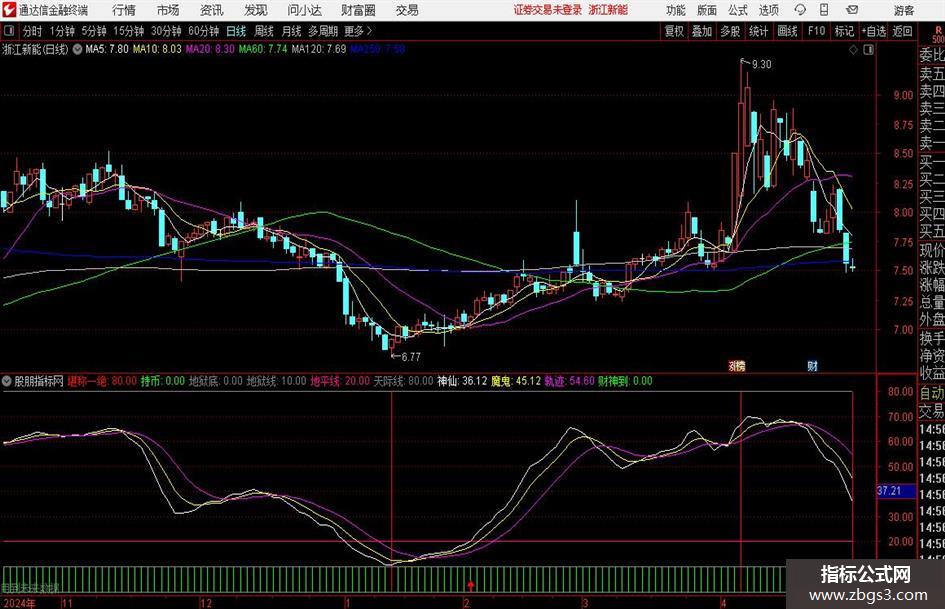This screenshot has width=945, height=609.
Task: Open the mail envelope icon
Action: [852, 10]
